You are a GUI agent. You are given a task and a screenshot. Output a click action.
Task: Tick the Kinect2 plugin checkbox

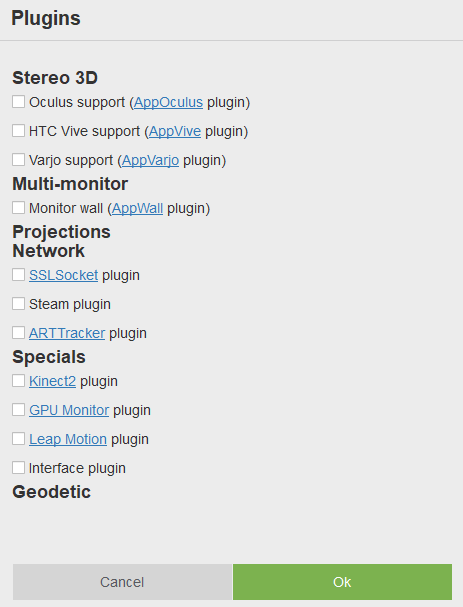click(18, 381)
